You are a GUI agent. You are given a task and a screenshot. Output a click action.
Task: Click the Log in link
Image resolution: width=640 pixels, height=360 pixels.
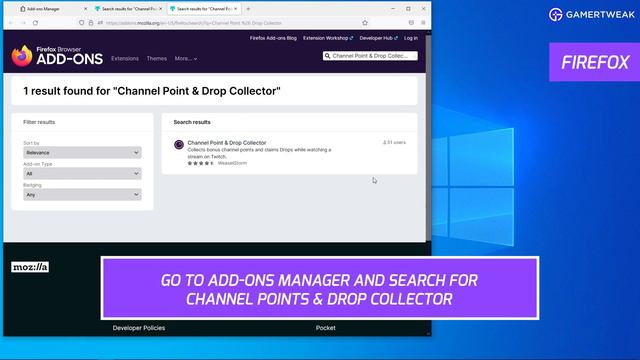coord(411,38)
